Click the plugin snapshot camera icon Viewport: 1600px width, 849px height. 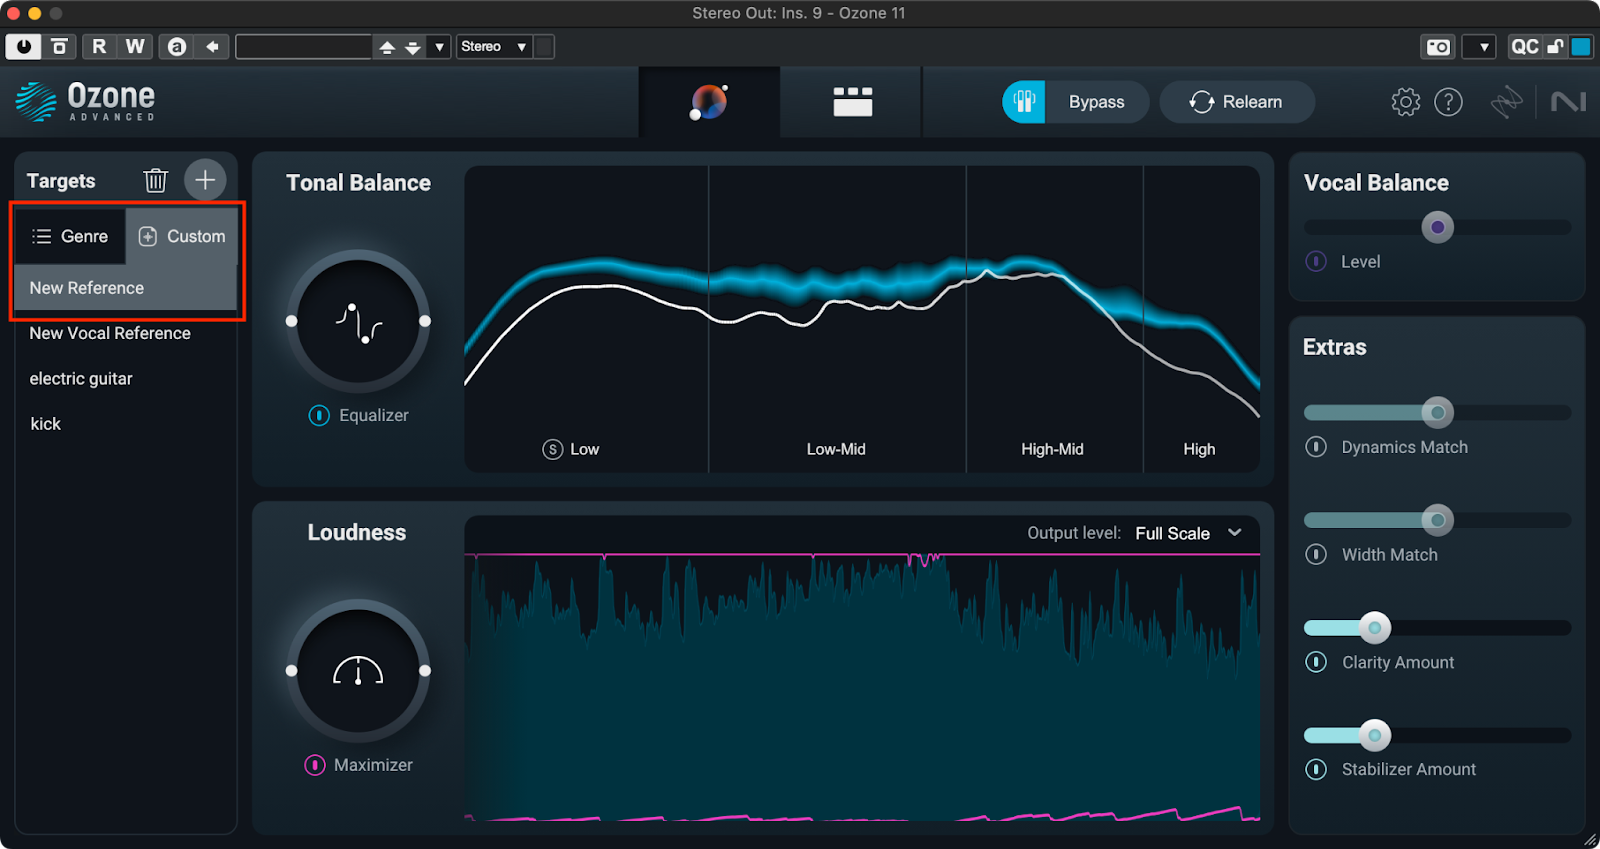[x=1438, y=47]
